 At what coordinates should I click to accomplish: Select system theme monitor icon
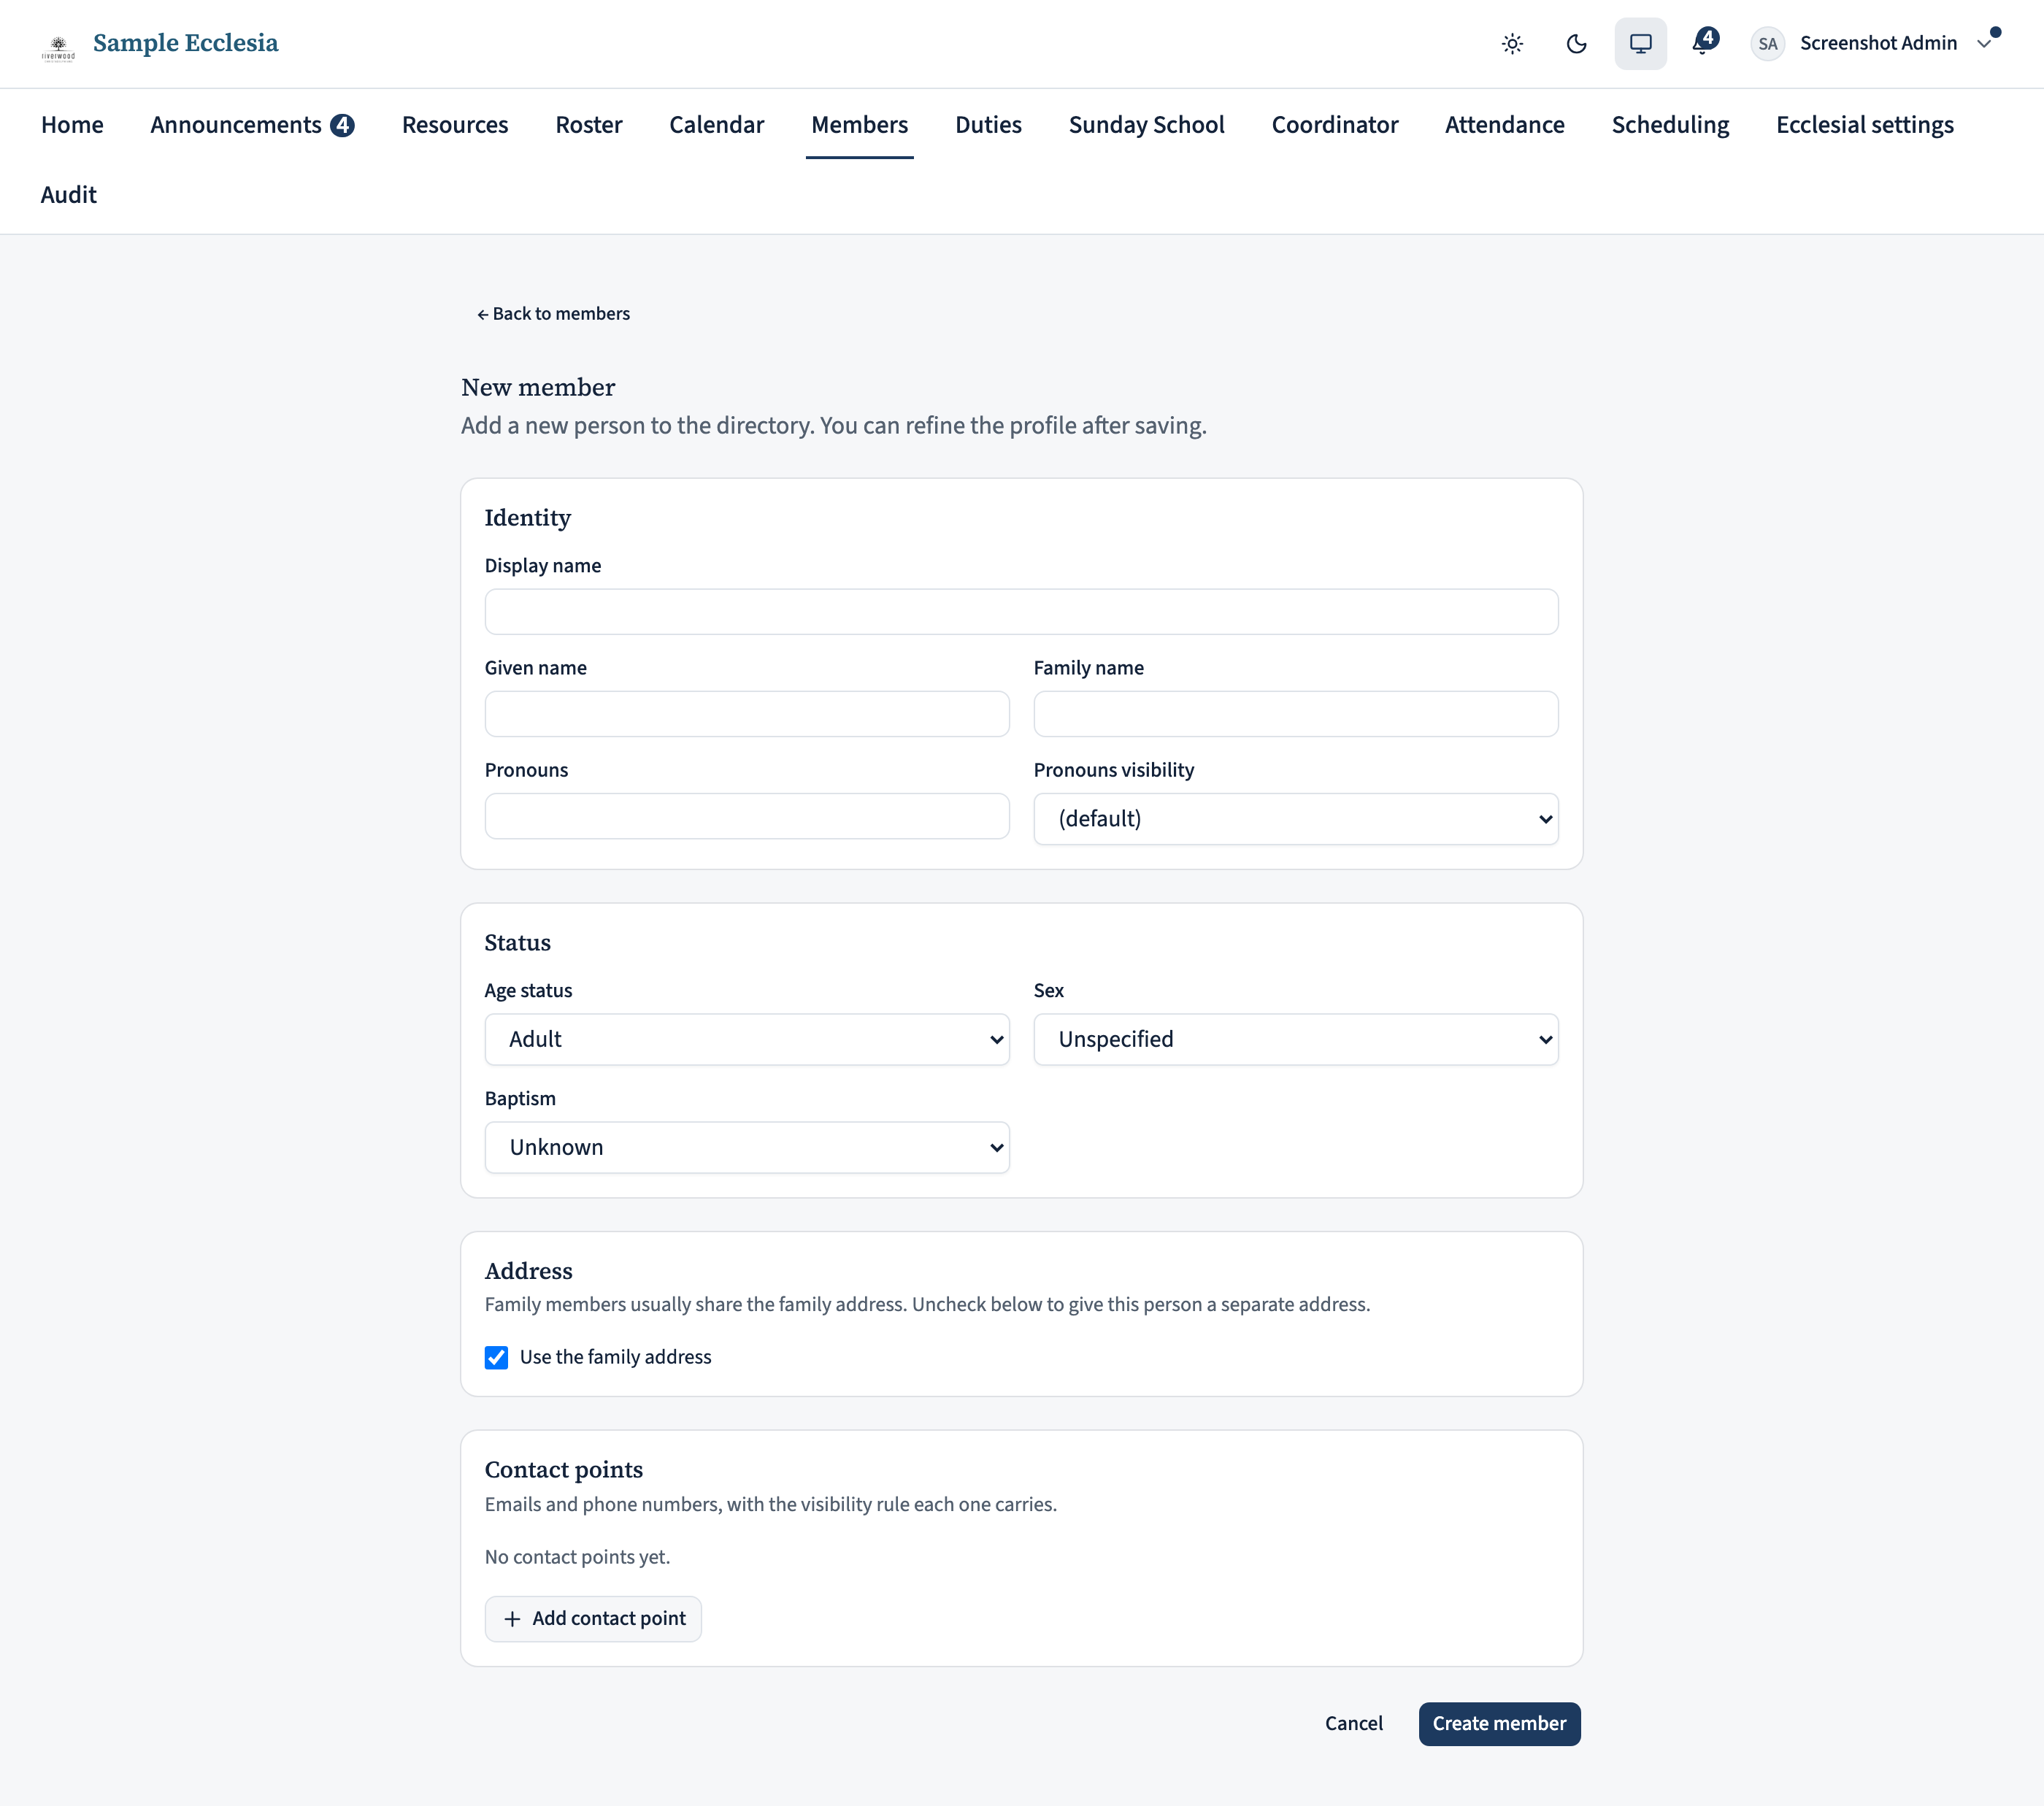pos(1640,43)
